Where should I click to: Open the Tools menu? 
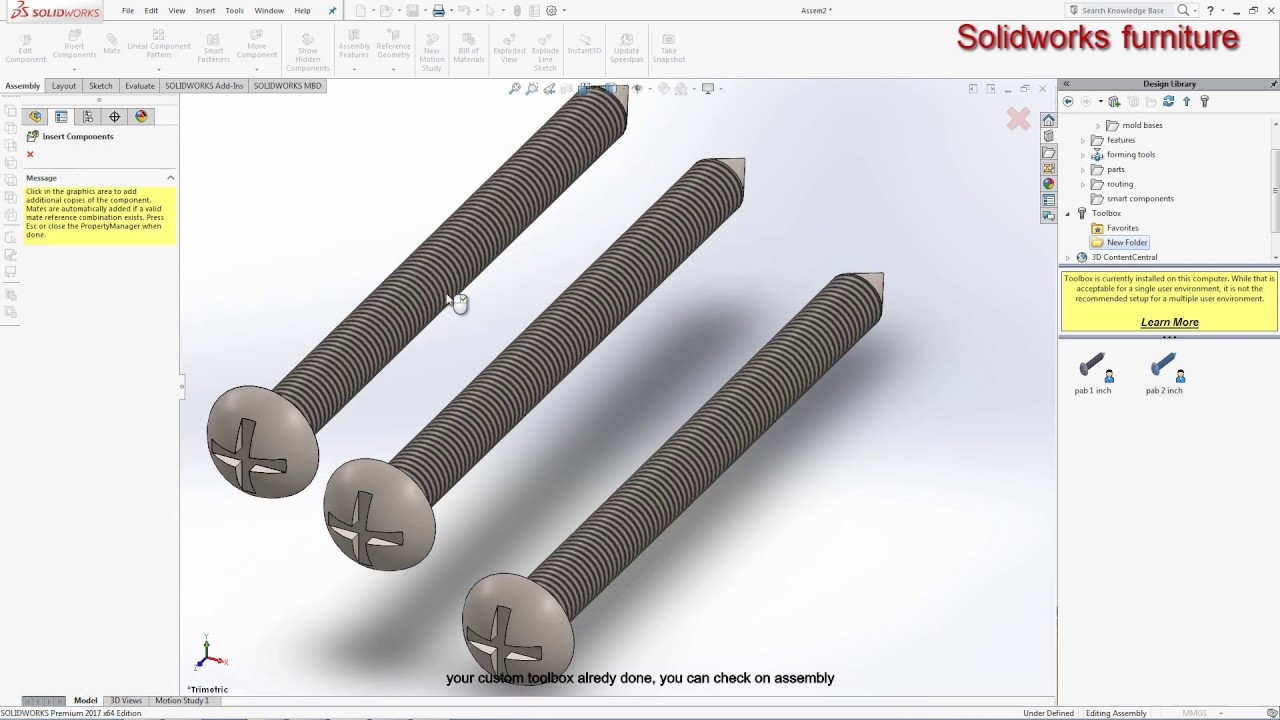click(234, 11)
